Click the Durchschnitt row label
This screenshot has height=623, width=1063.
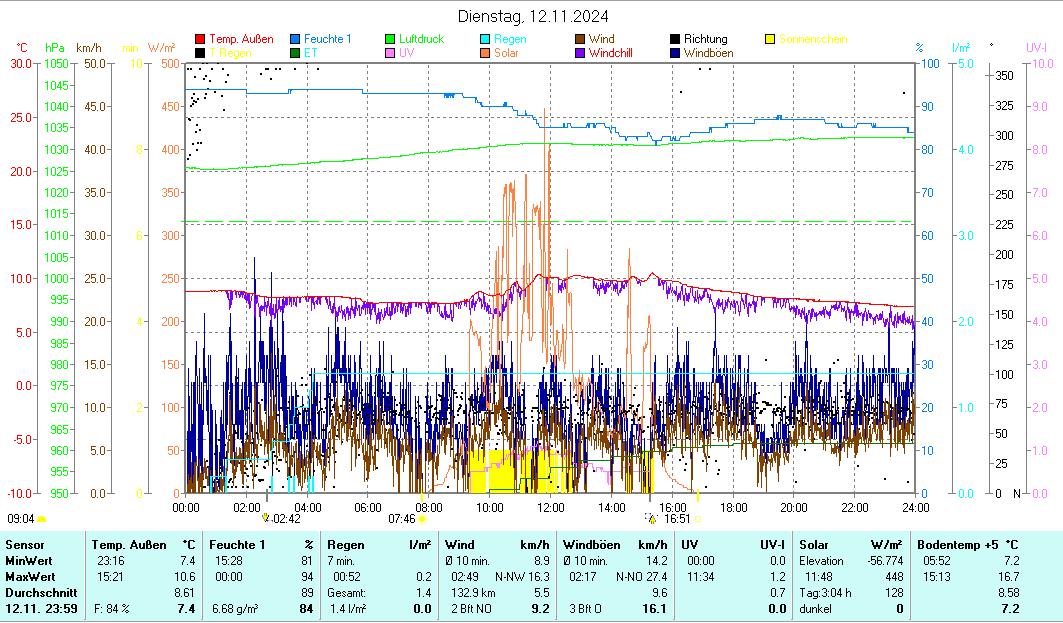pos(37,593)
